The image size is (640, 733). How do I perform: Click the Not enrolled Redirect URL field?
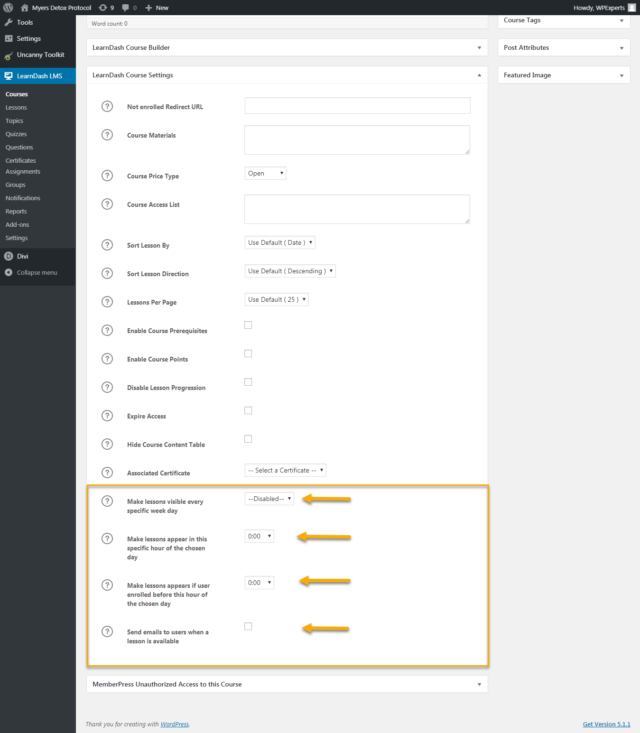pyautogui.click(x=357, y=106)
